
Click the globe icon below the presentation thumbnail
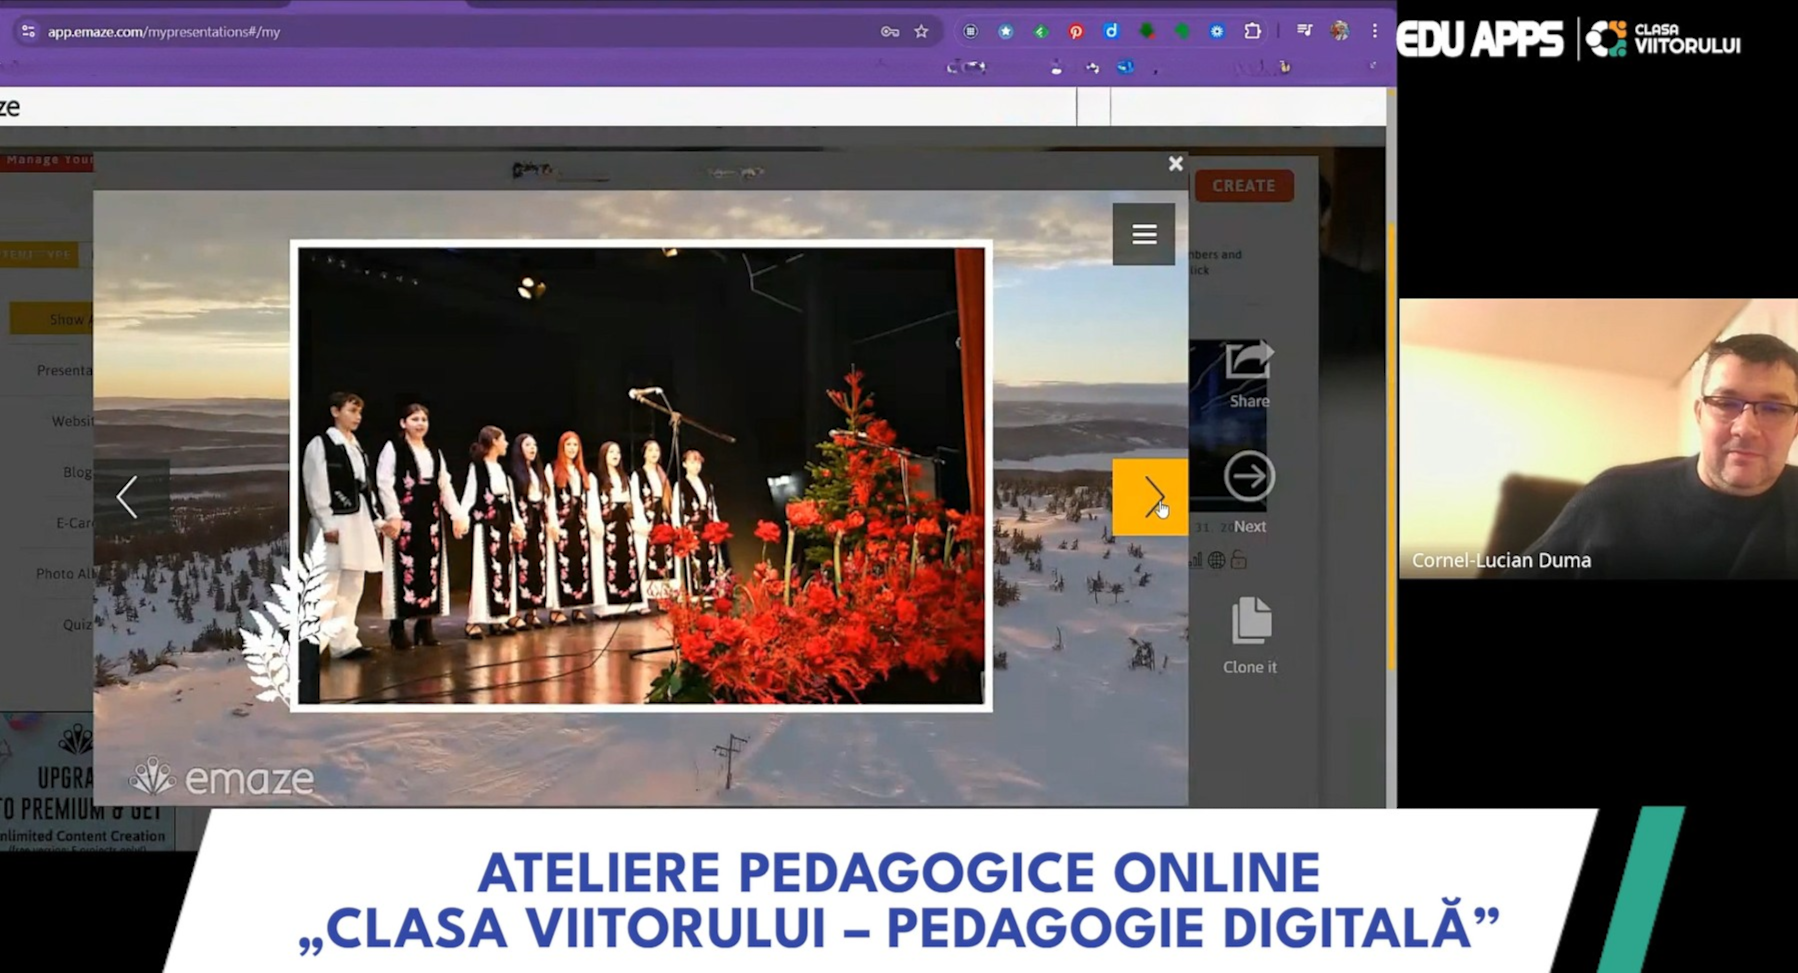click(1216, 560)
